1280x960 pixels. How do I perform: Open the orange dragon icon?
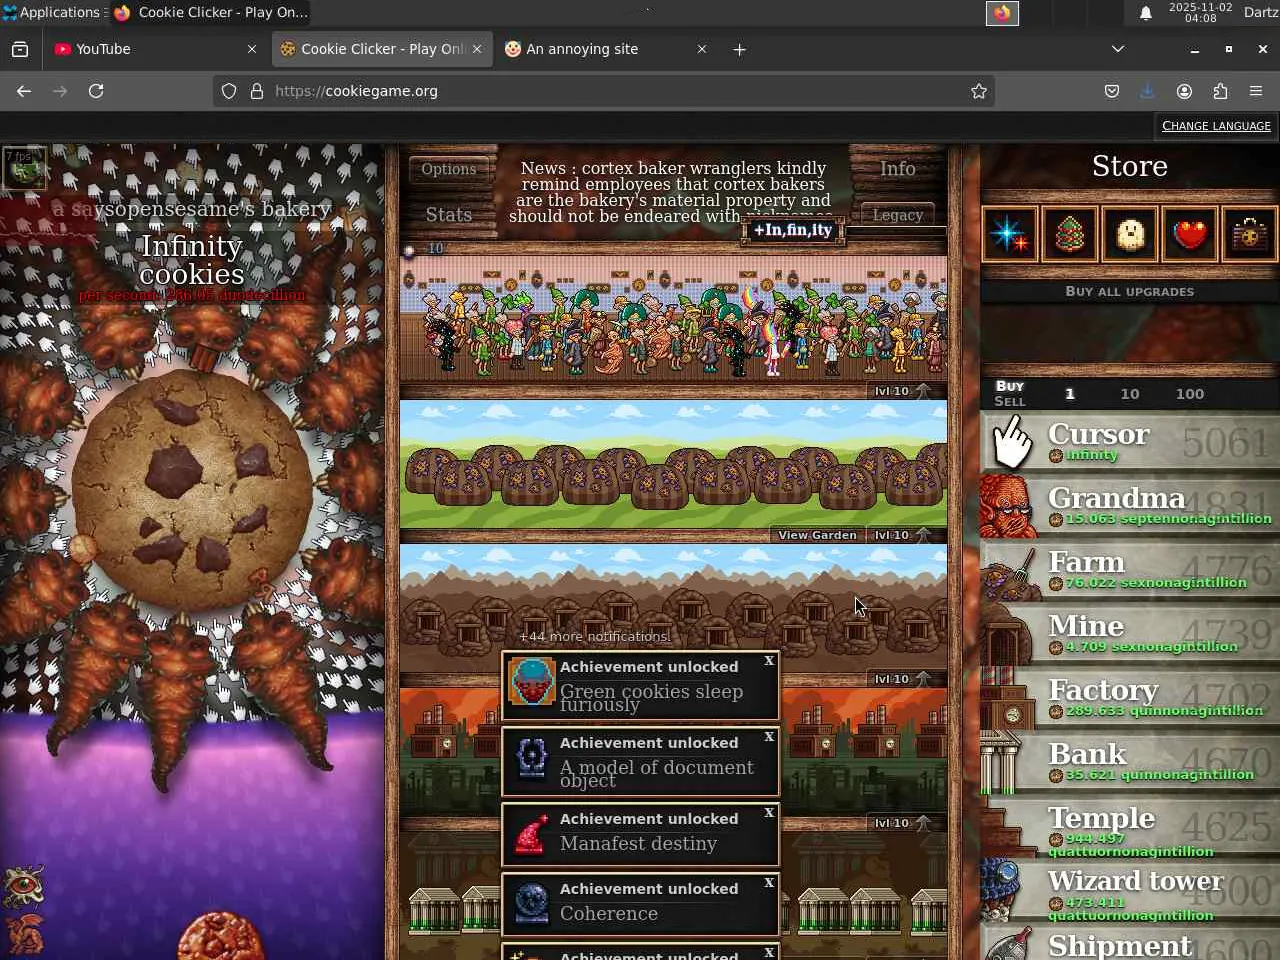tap(26, 934)
